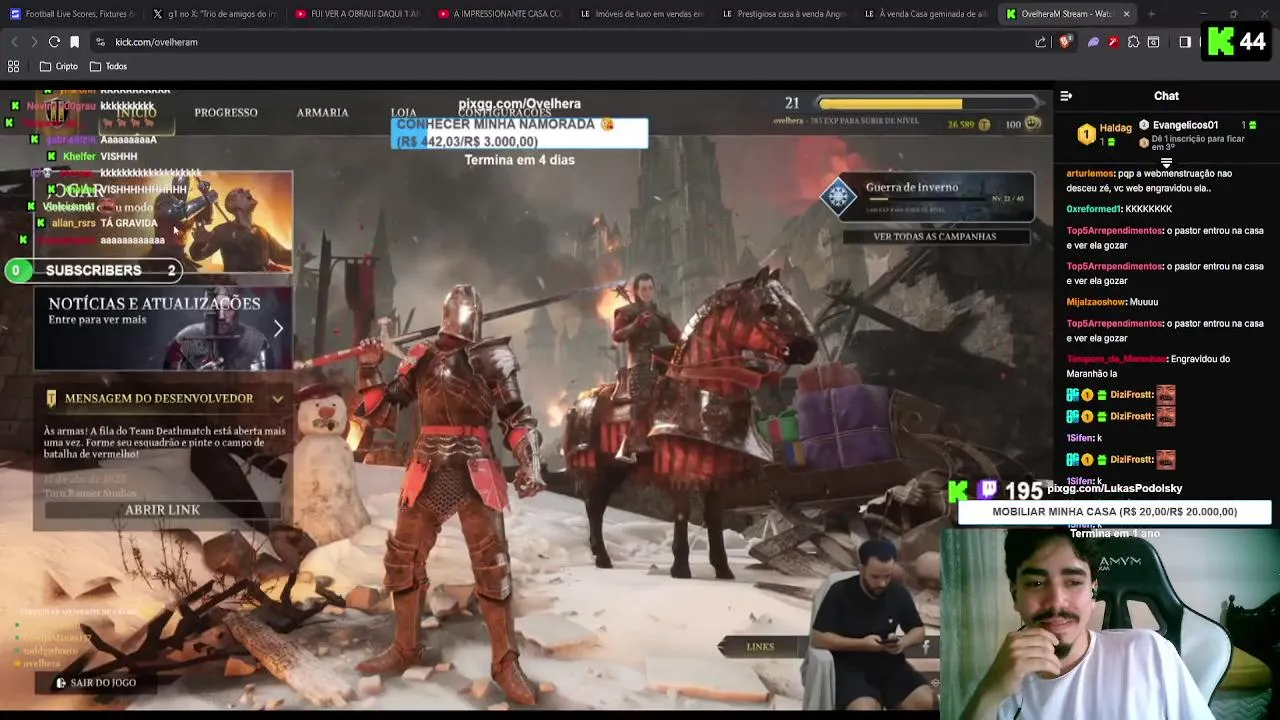The height and width of the screenshot is (720, 1280).
Task: Collapse Mensagem do Desenvolvedor chevron
Action: (277, 399)
